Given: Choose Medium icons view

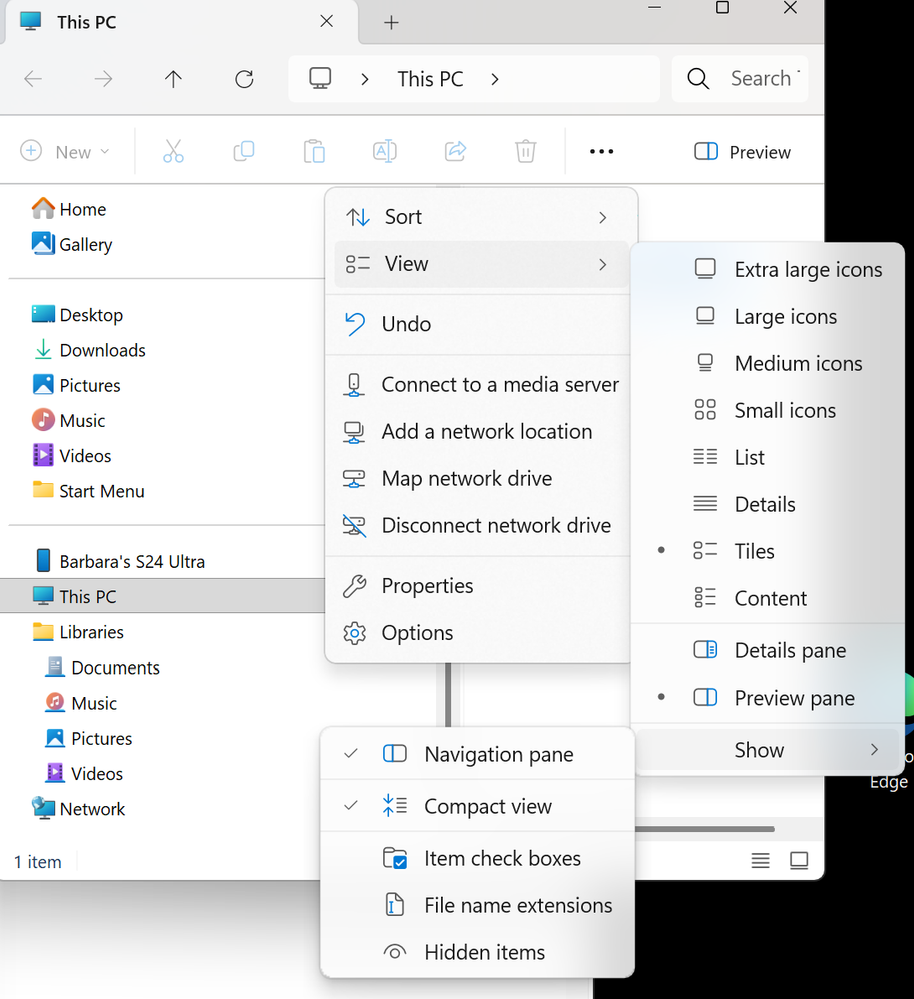Looking at the screenshot, I should [768, 363].
